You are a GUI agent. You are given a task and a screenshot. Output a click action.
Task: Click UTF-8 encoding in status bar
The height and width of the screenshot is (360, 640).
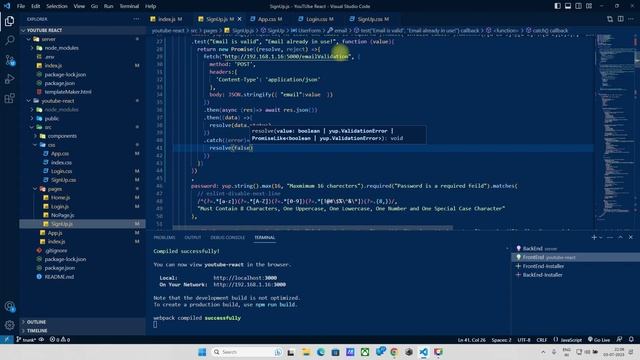point(524,340)
